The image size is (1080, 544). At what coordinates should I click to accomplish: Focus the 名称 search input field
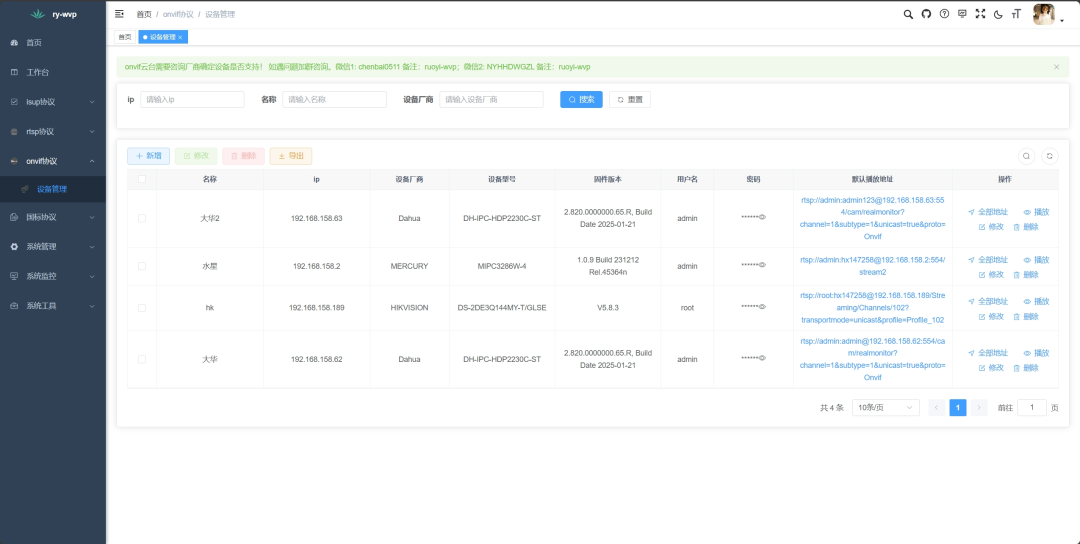334,99
